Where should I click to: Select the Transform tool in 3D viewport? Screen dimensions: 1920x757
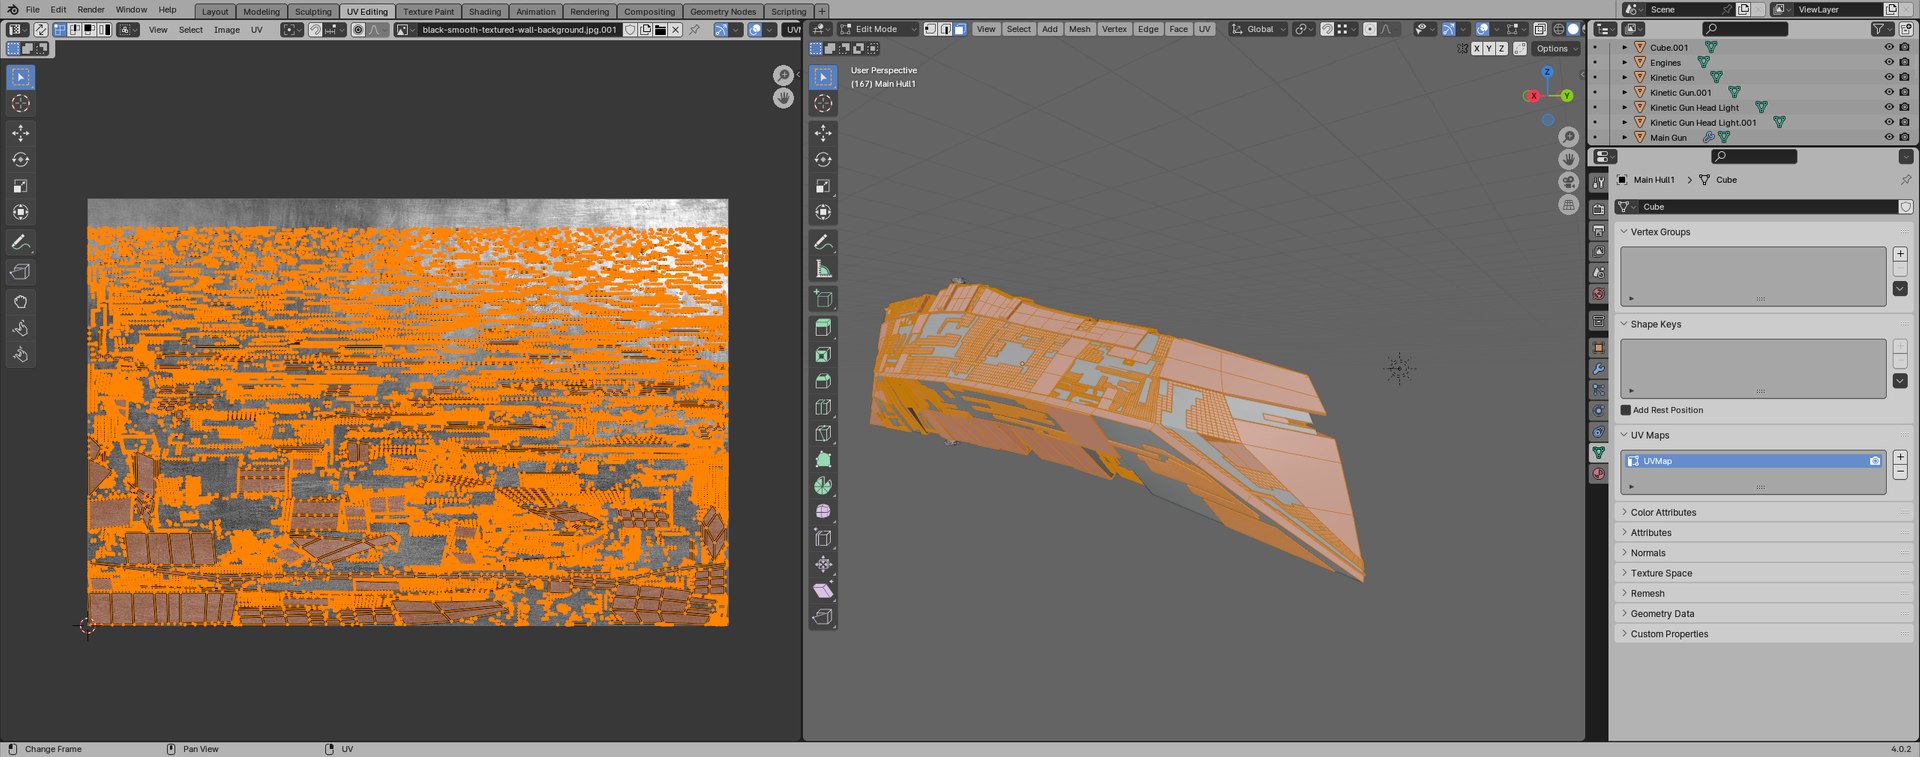pyautogui.click(x=823, y=212)
